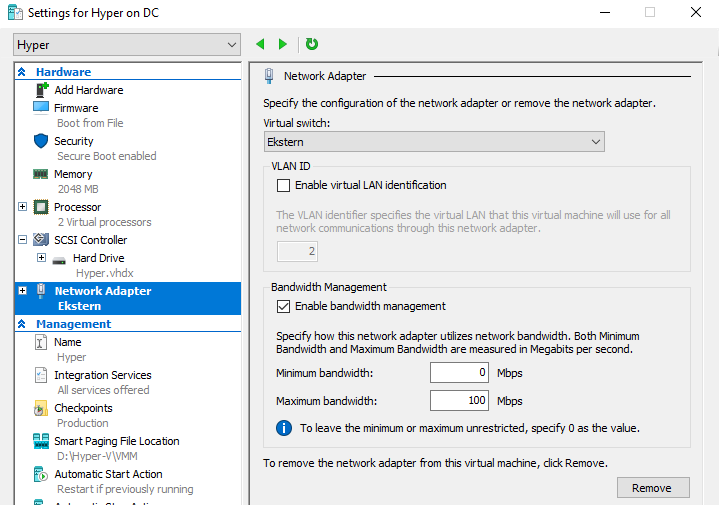Click the D:\Hyper-V\VMM path text
Viewport: 719px width, 505px height.
click(x=97, y=456)
